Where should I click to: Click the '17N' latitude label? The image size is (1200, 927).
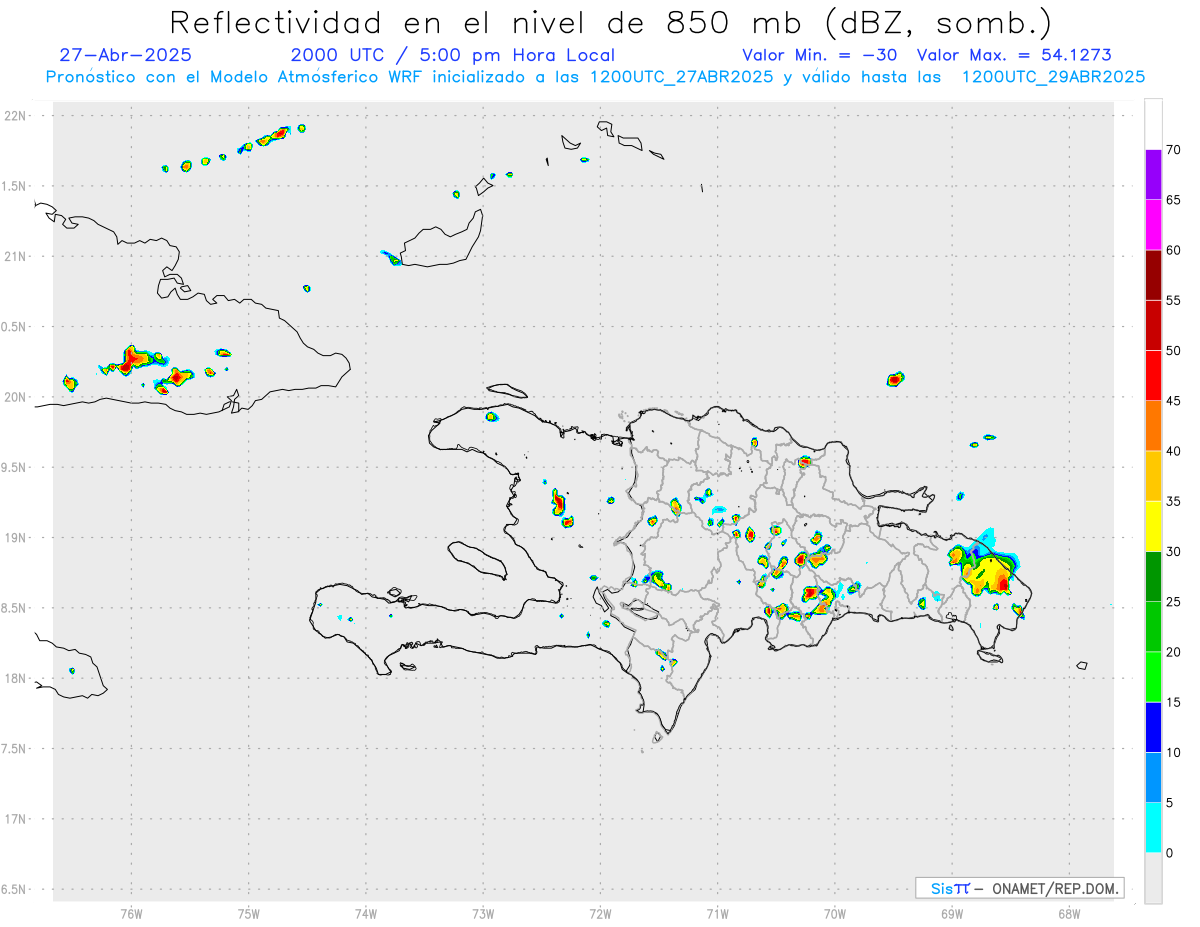15,819
